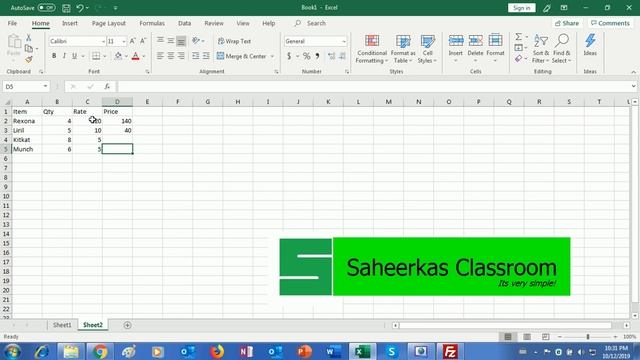Screen dimensions: 640x360
Task: Apply the red Font Color swatch
Action: coord(136,56)
